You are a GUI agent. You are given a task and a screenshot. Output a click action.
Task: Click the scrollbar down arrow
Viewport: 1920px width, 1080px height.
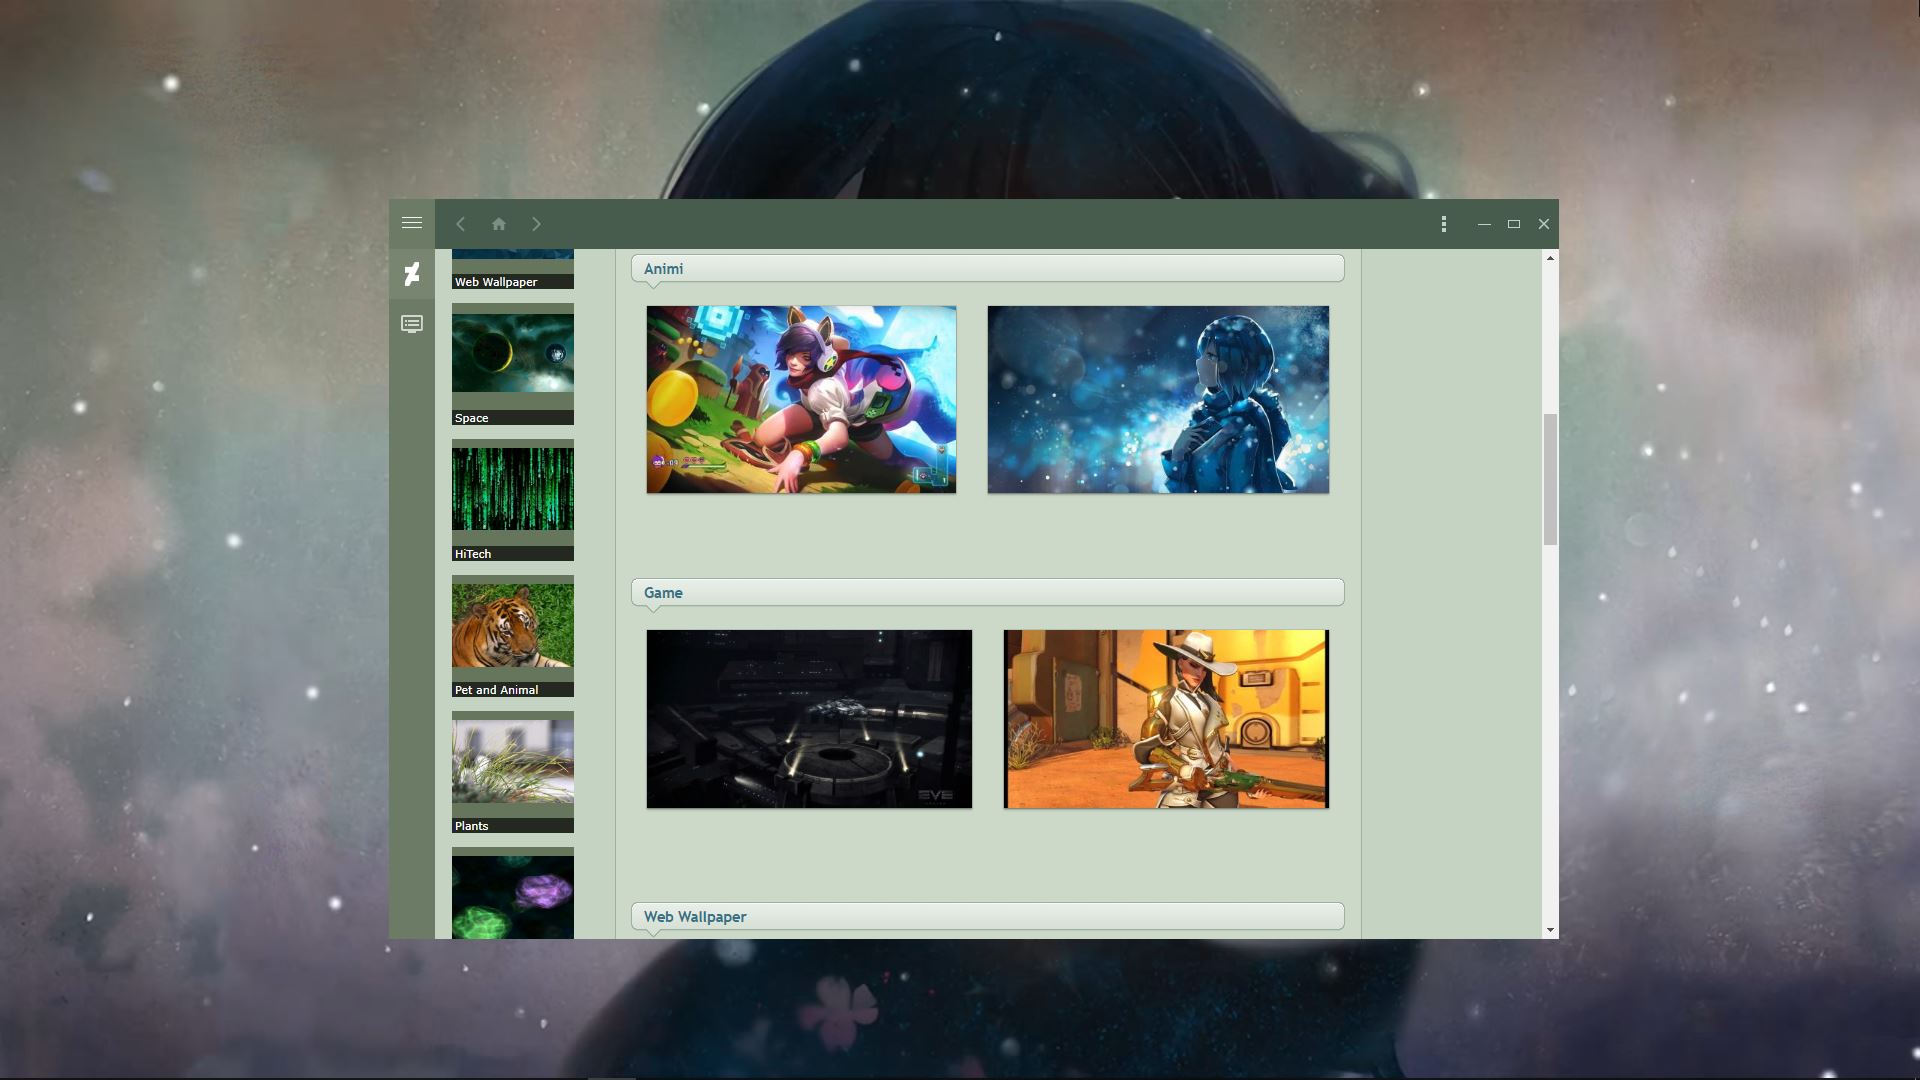coord(1550,930)
